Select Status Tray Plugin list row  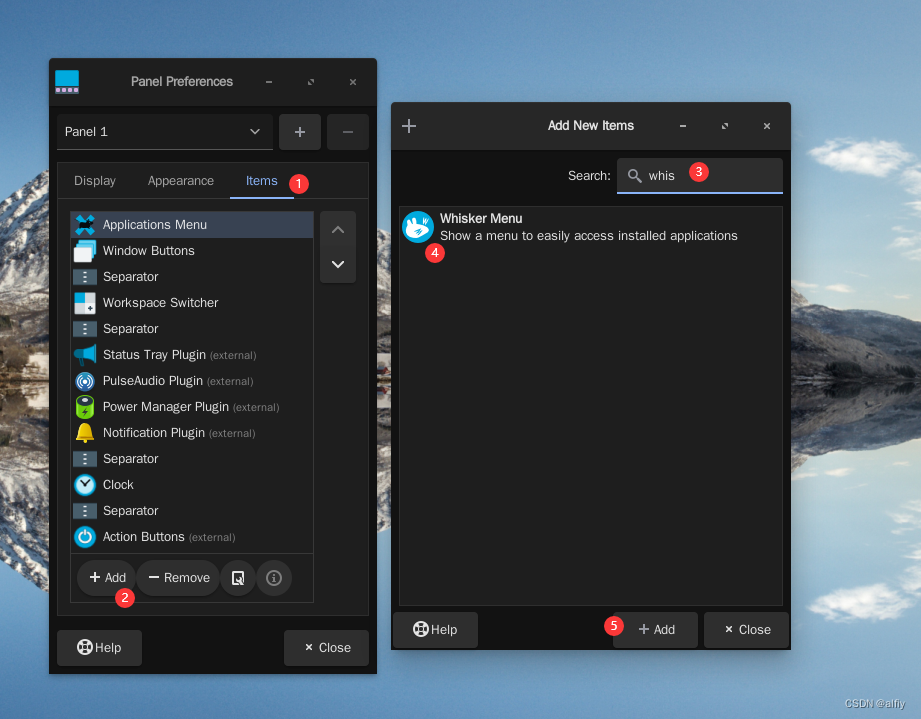point(192,355)
